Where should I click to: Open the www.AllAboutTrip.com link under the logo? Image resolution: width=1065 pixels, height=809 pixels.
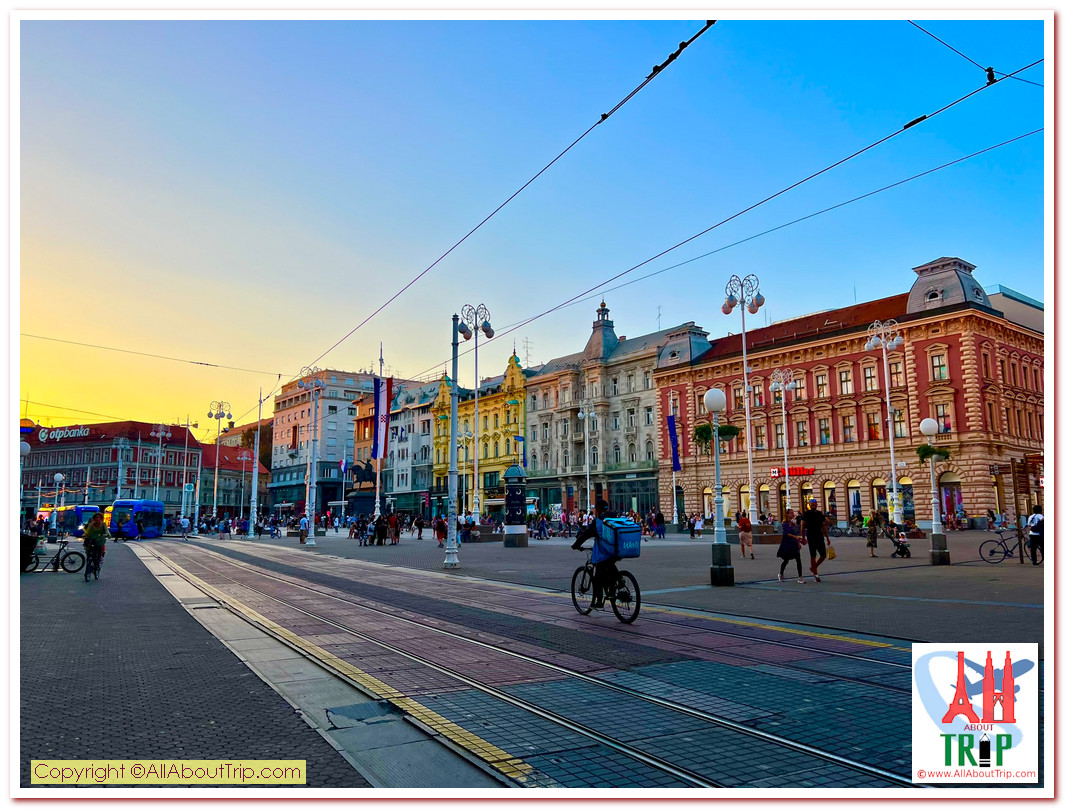point(975,773)
